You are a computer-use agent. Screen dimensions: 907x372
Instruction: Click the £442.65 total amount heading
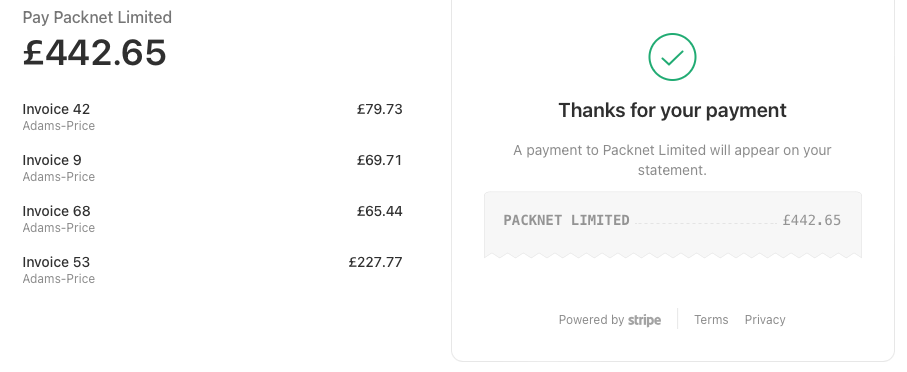(x=94, y=53)
